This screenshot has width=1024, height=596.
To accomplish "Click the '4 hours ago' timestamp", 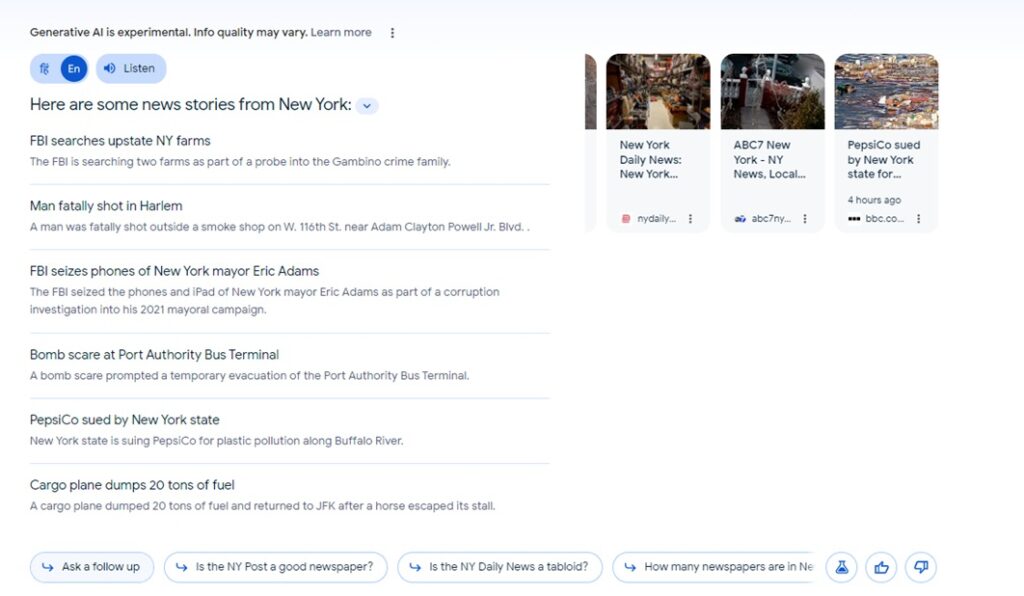I will point(874,200).
